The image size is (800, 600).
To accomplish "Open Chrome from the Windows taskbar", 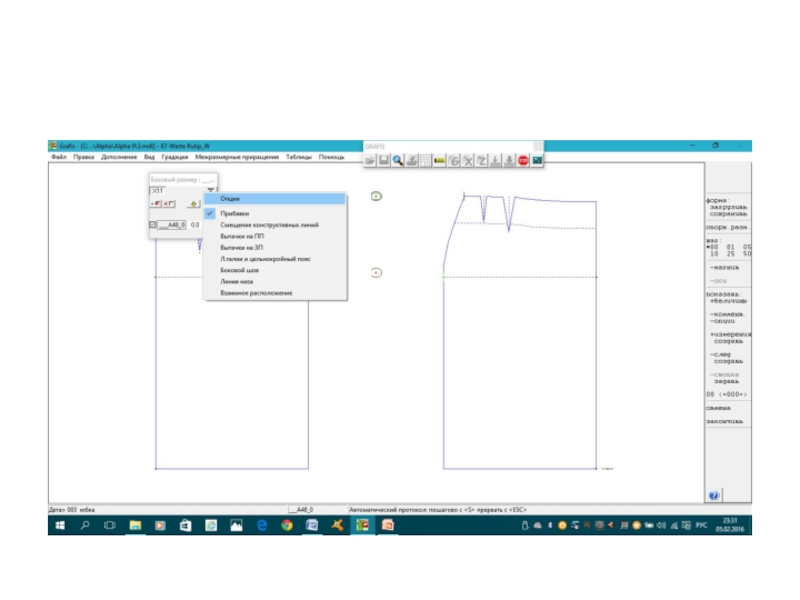I will (287, 525).
